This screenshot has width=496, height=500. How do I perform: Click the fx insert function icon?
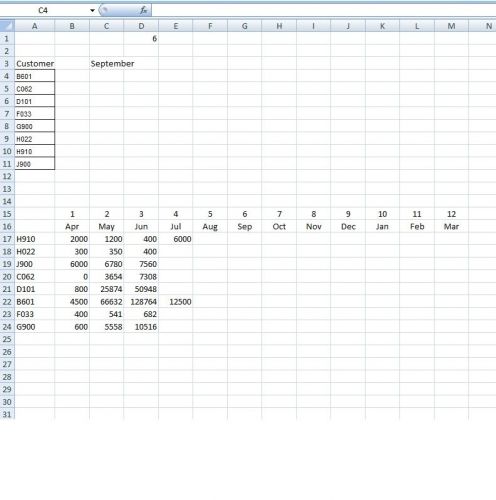coord(143,10)
